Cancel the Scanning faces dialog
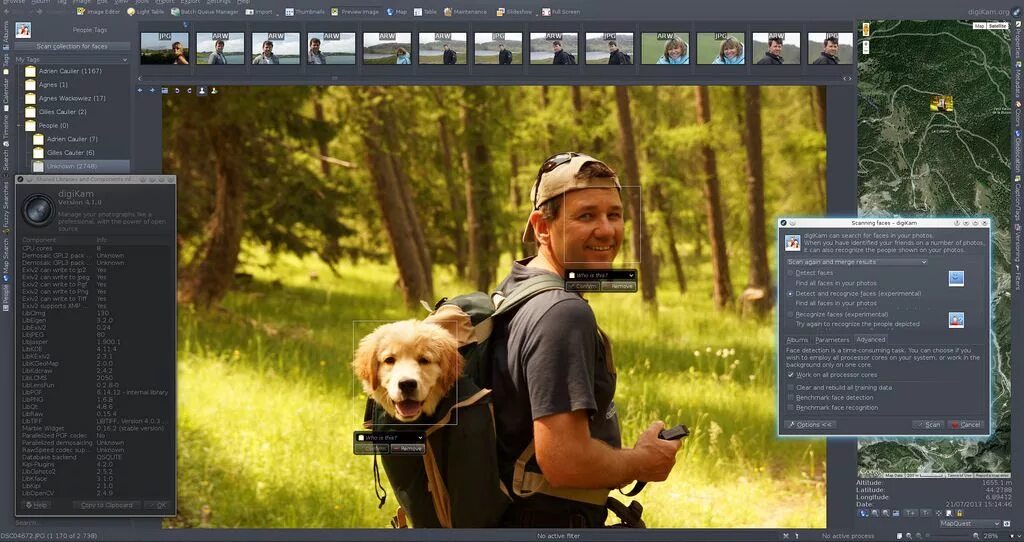The image size is (1024, 542). (965, 424)
